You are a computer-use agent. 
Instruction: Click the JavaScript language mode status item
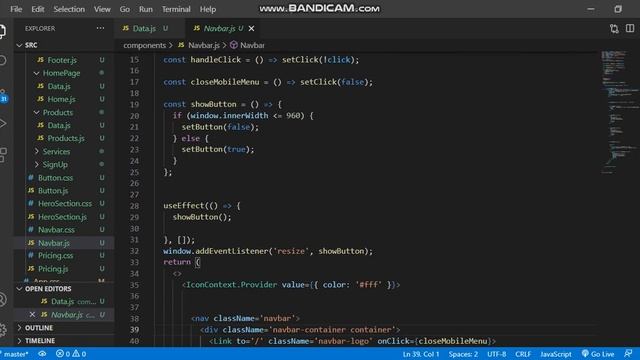556,354
